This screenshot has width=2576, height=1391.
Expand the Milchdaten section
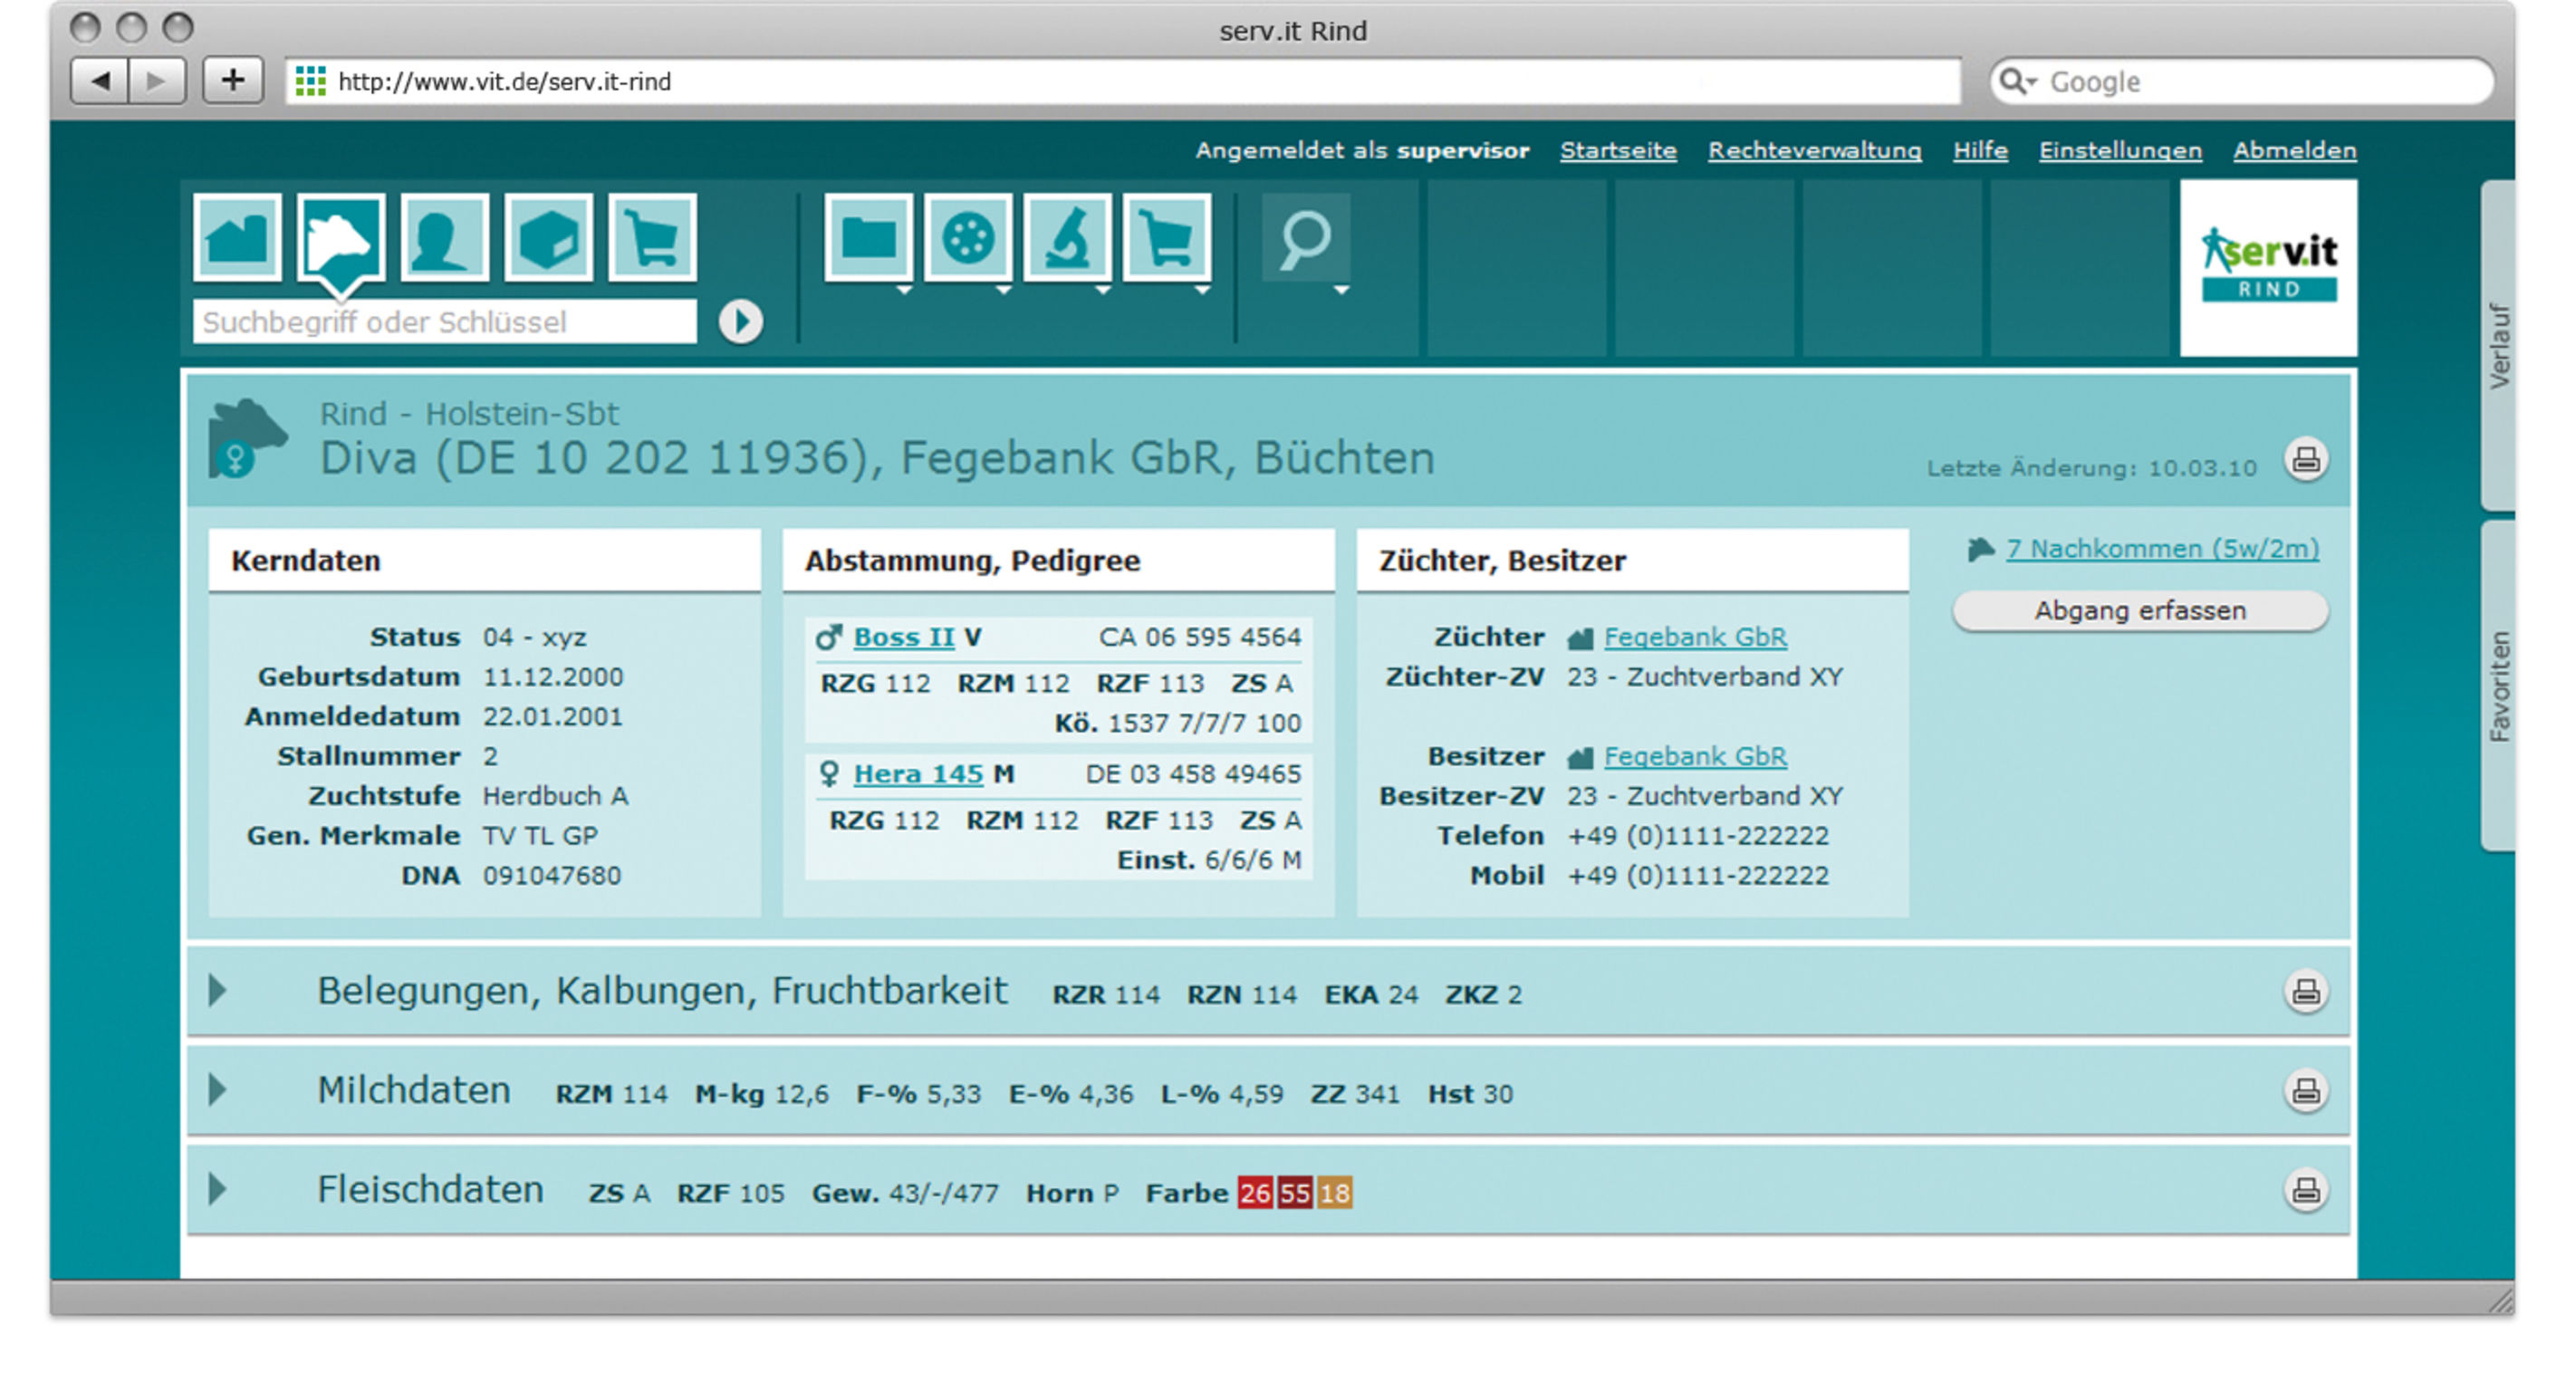[218, 1090]
